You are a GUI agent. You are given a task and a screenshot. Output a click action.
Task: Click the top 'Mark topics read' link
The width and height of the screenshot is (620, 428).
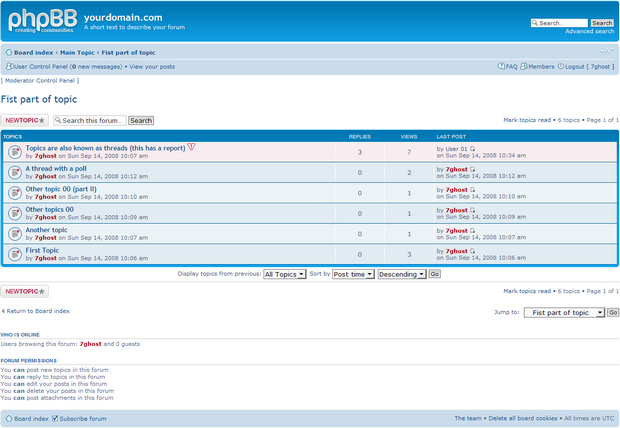point(527,120)
